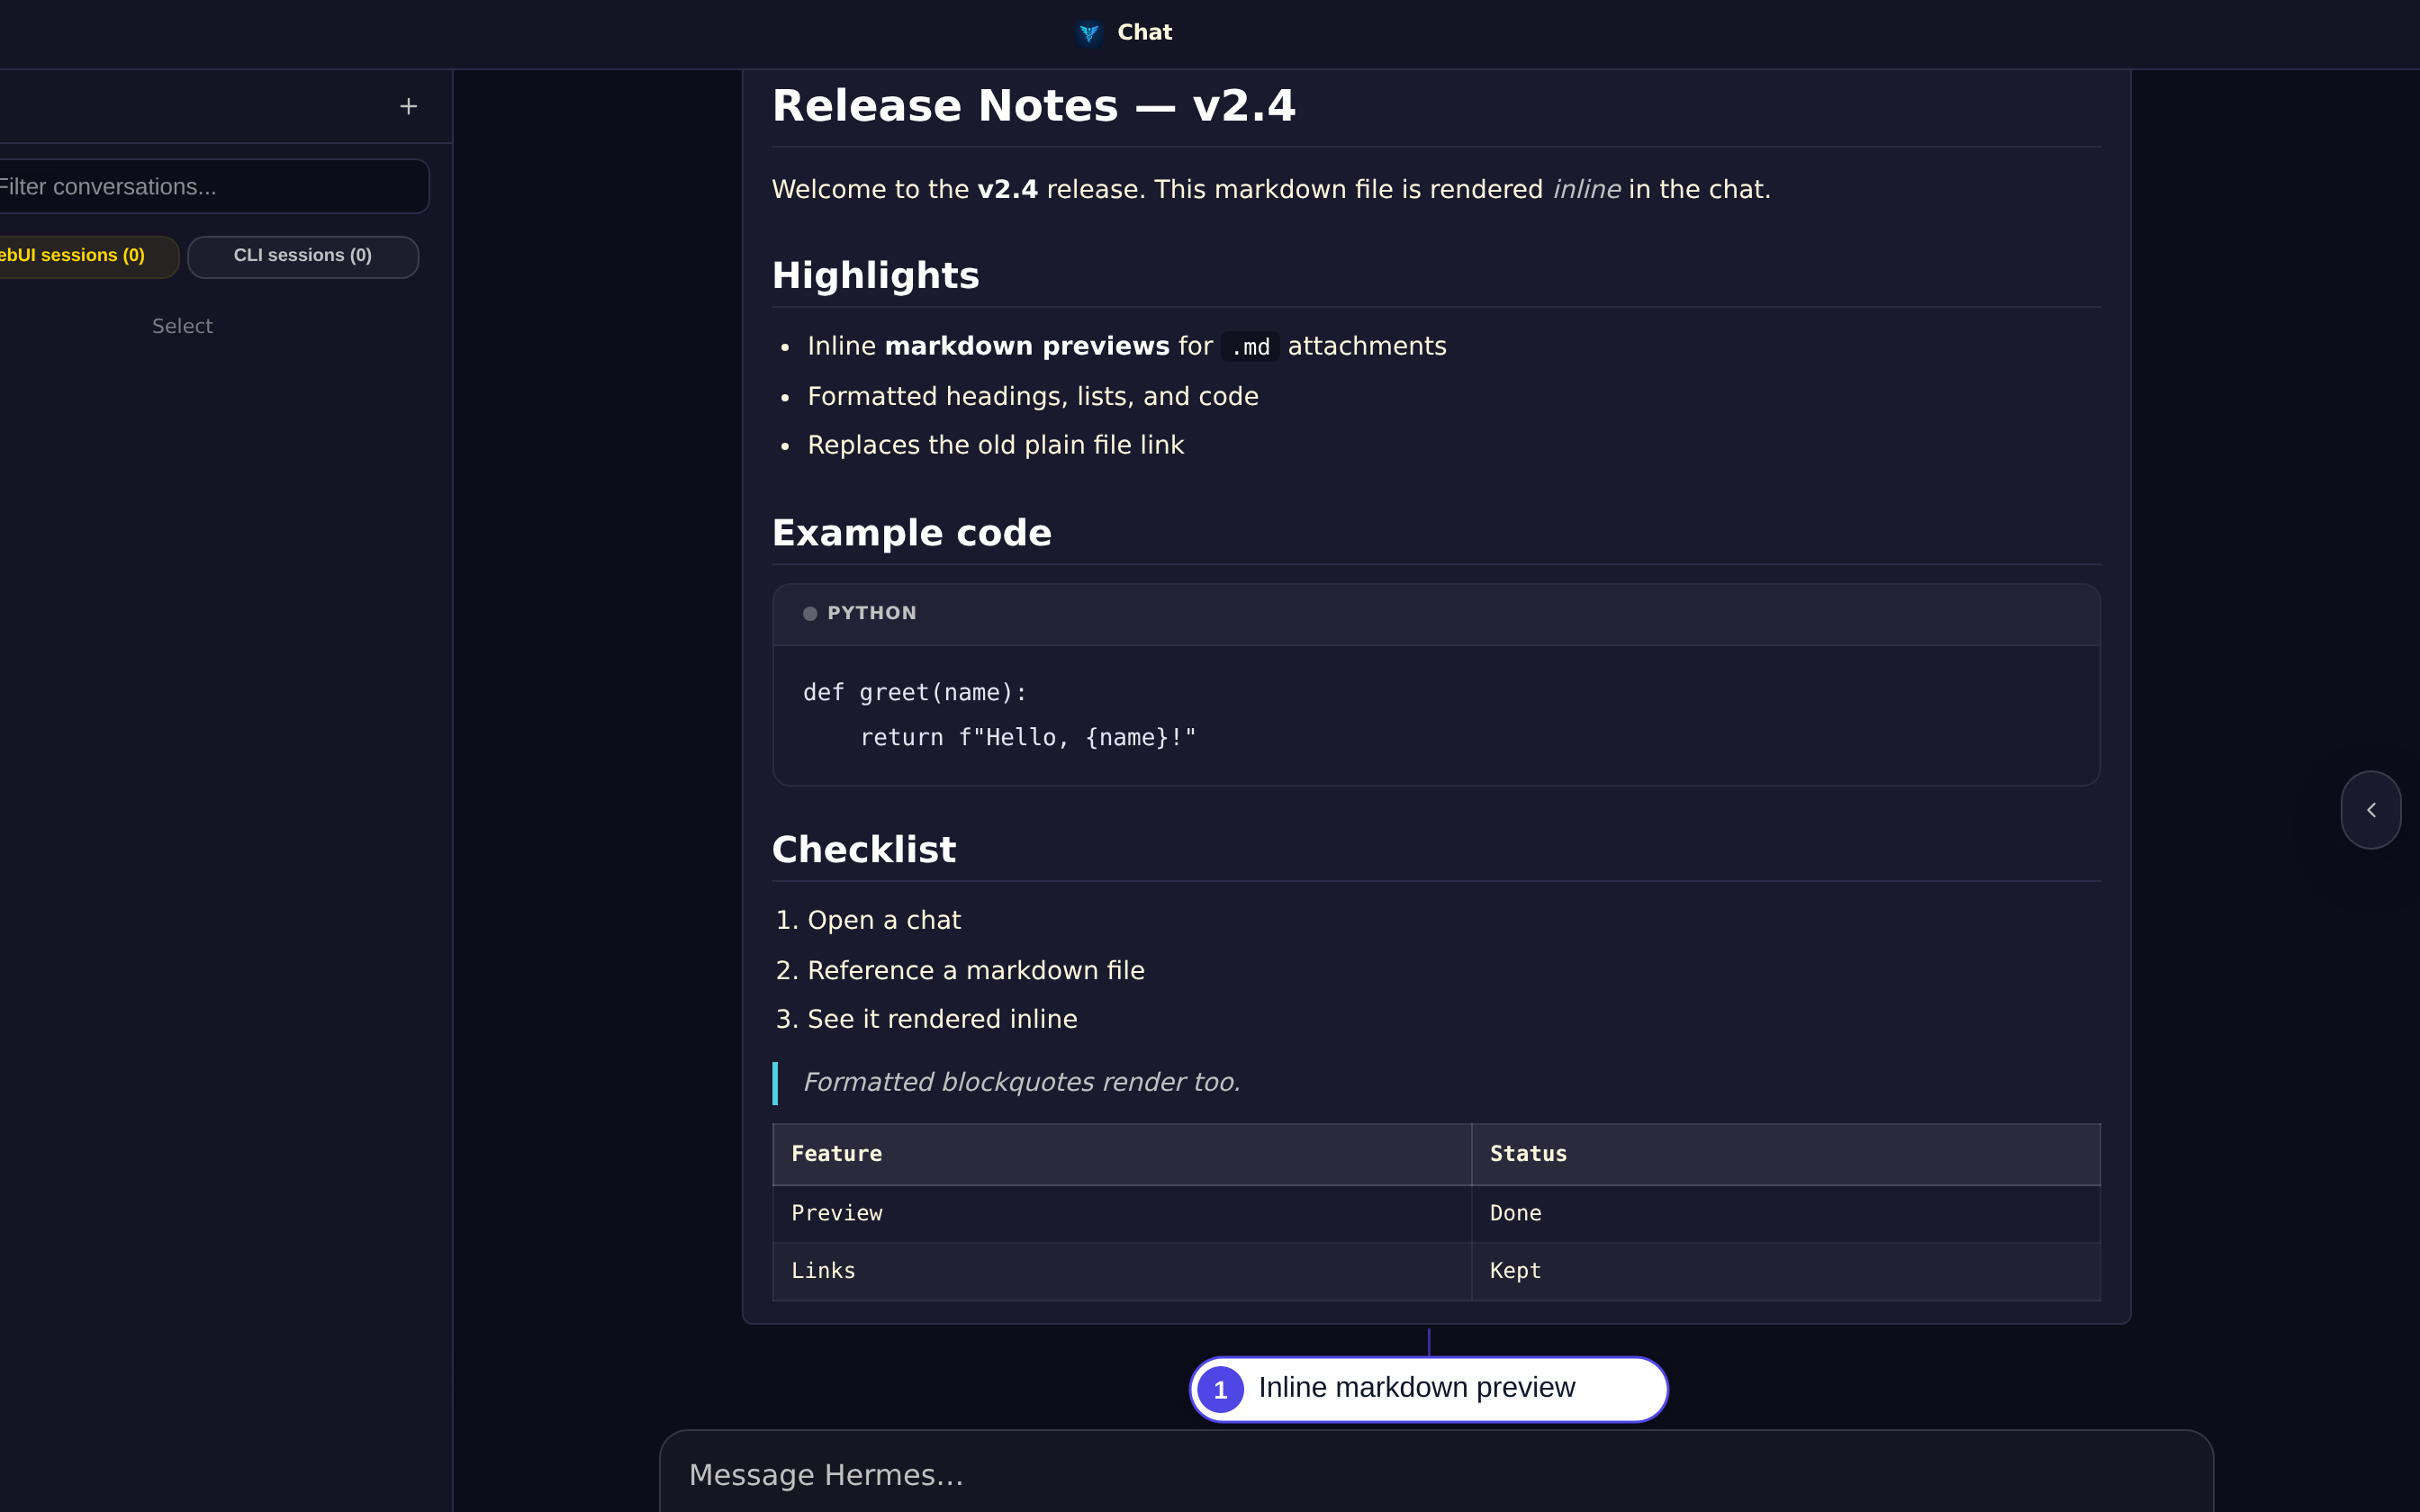Click the Chat title in header

pos(1144,32)
